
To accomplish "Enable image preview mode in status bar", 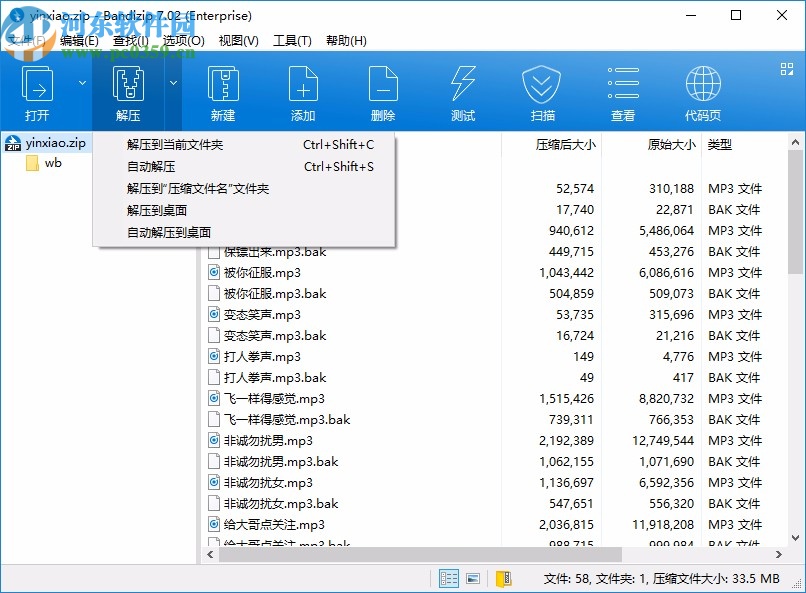I will pos(472,578).
